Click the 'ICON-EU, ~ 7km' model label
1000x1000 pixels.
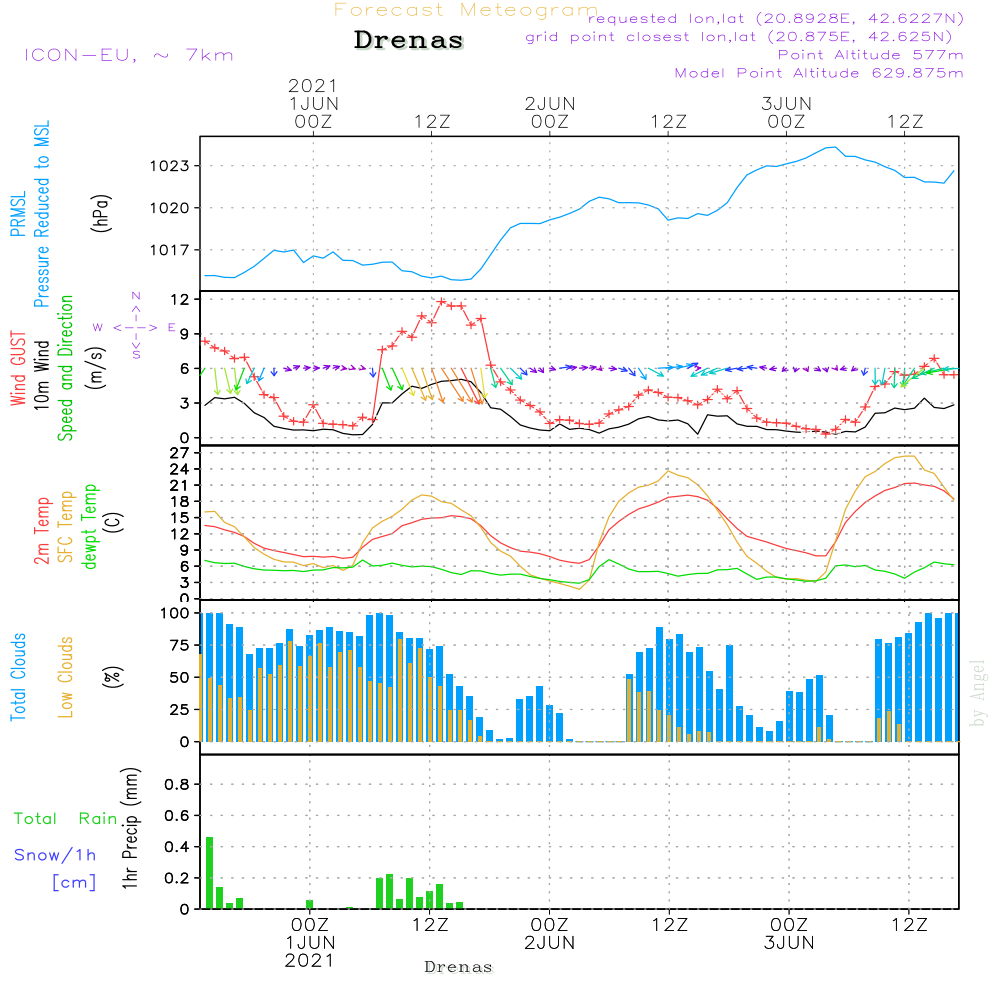pos(129,55)
